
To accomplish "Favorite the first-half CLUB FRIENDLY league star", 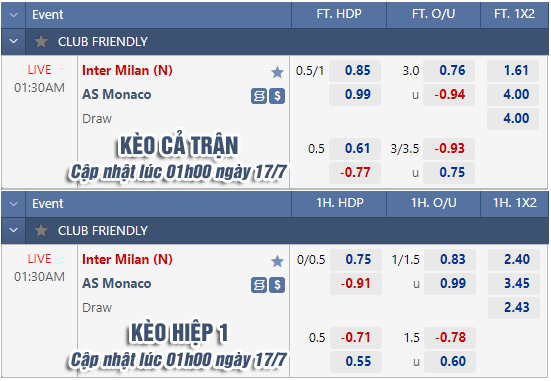I will (x=41, y=231).
